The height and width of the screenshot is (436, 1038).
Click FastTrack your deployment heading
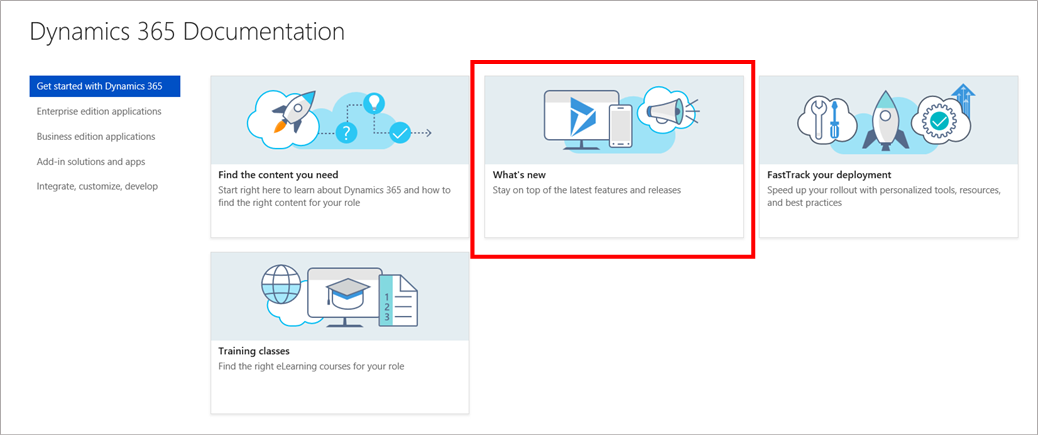click(x=829, y=175)
